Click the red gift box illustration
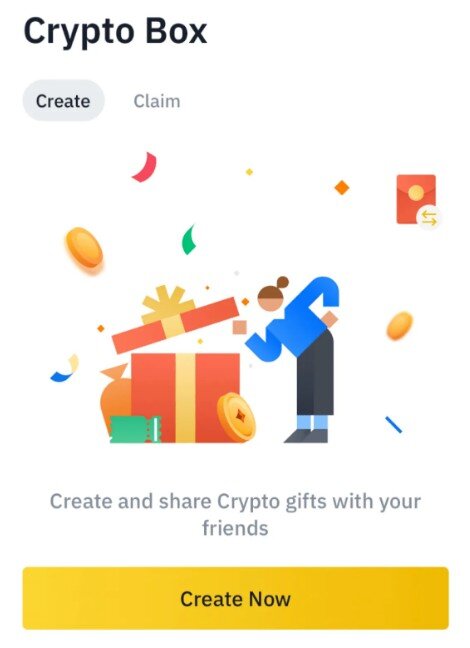 pyautogui.click(x=185, y=397)
